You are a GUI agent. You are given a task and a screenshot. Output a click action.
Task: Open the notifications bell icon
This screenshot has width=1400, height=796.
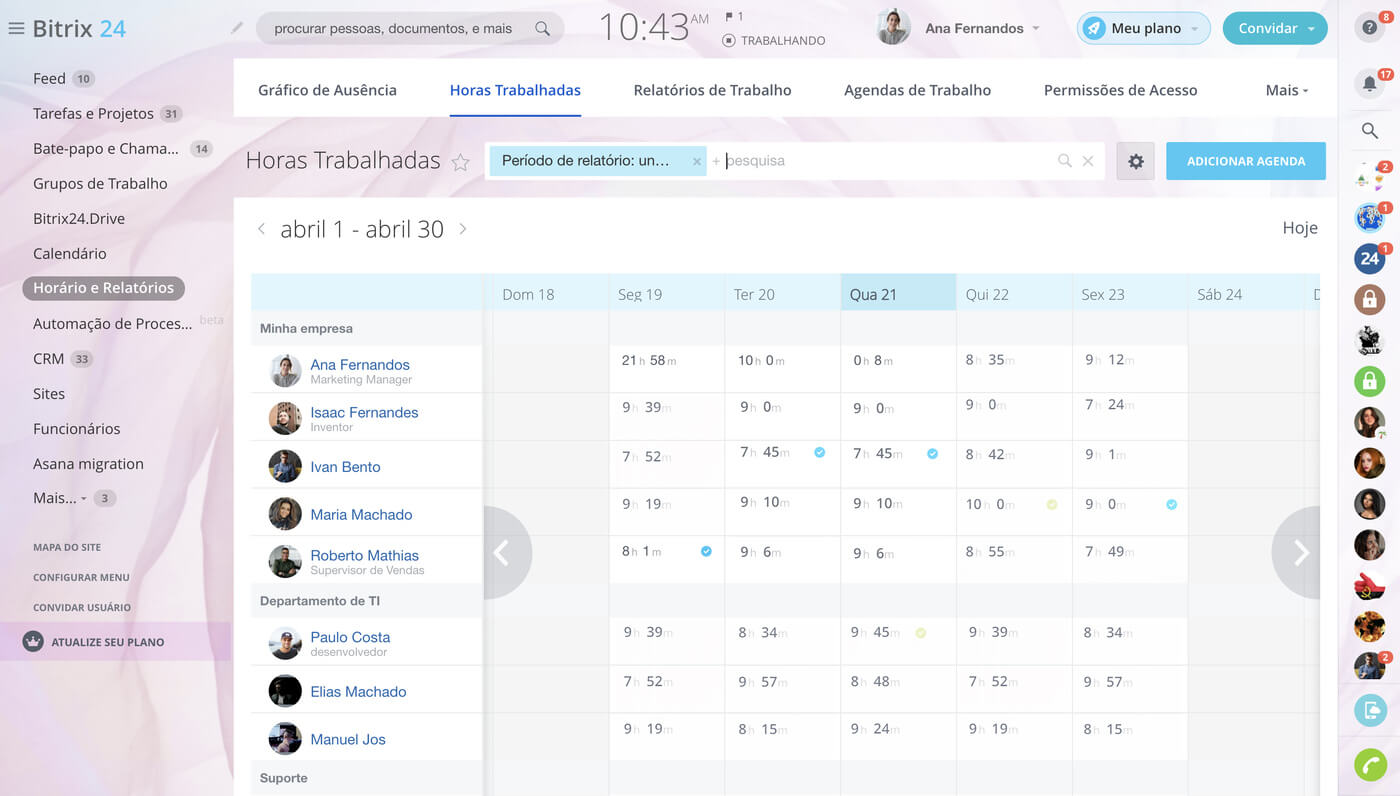[x=1369, y=84]
